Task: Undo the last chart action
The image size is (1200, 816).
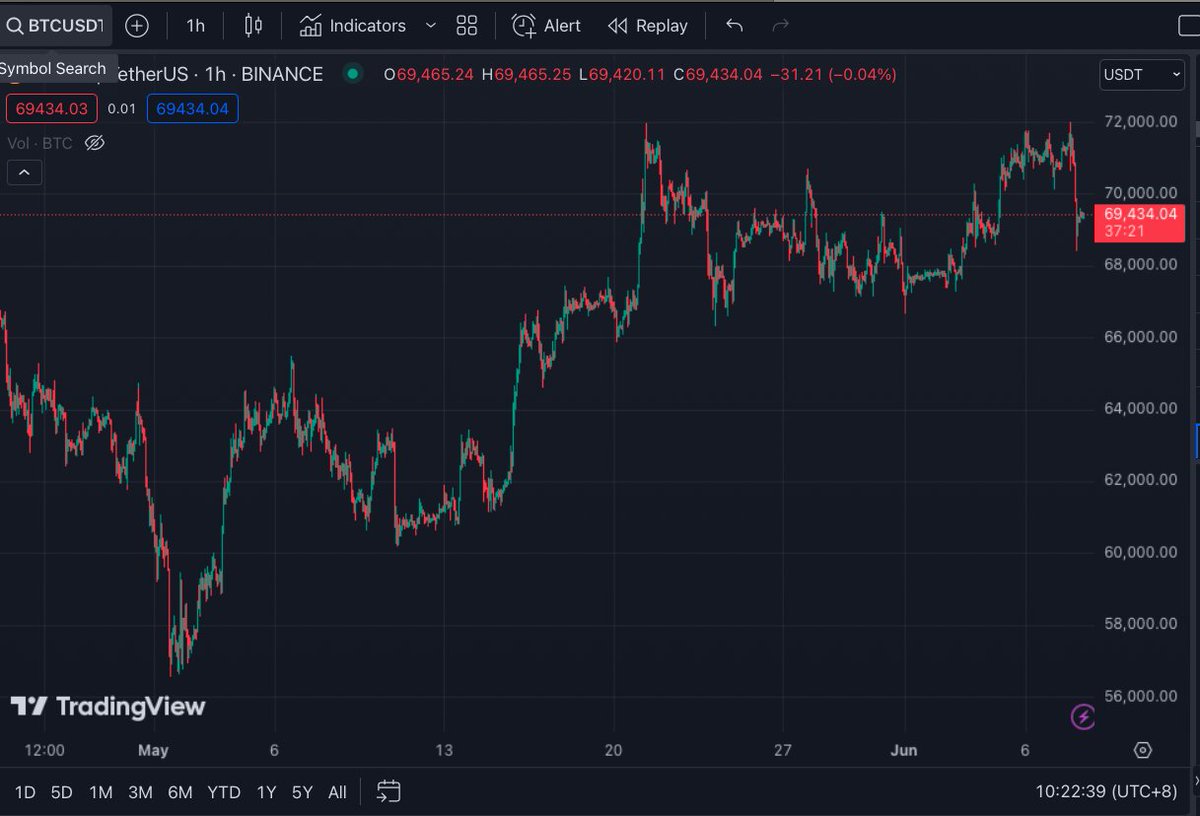Action: coord(734,26)
